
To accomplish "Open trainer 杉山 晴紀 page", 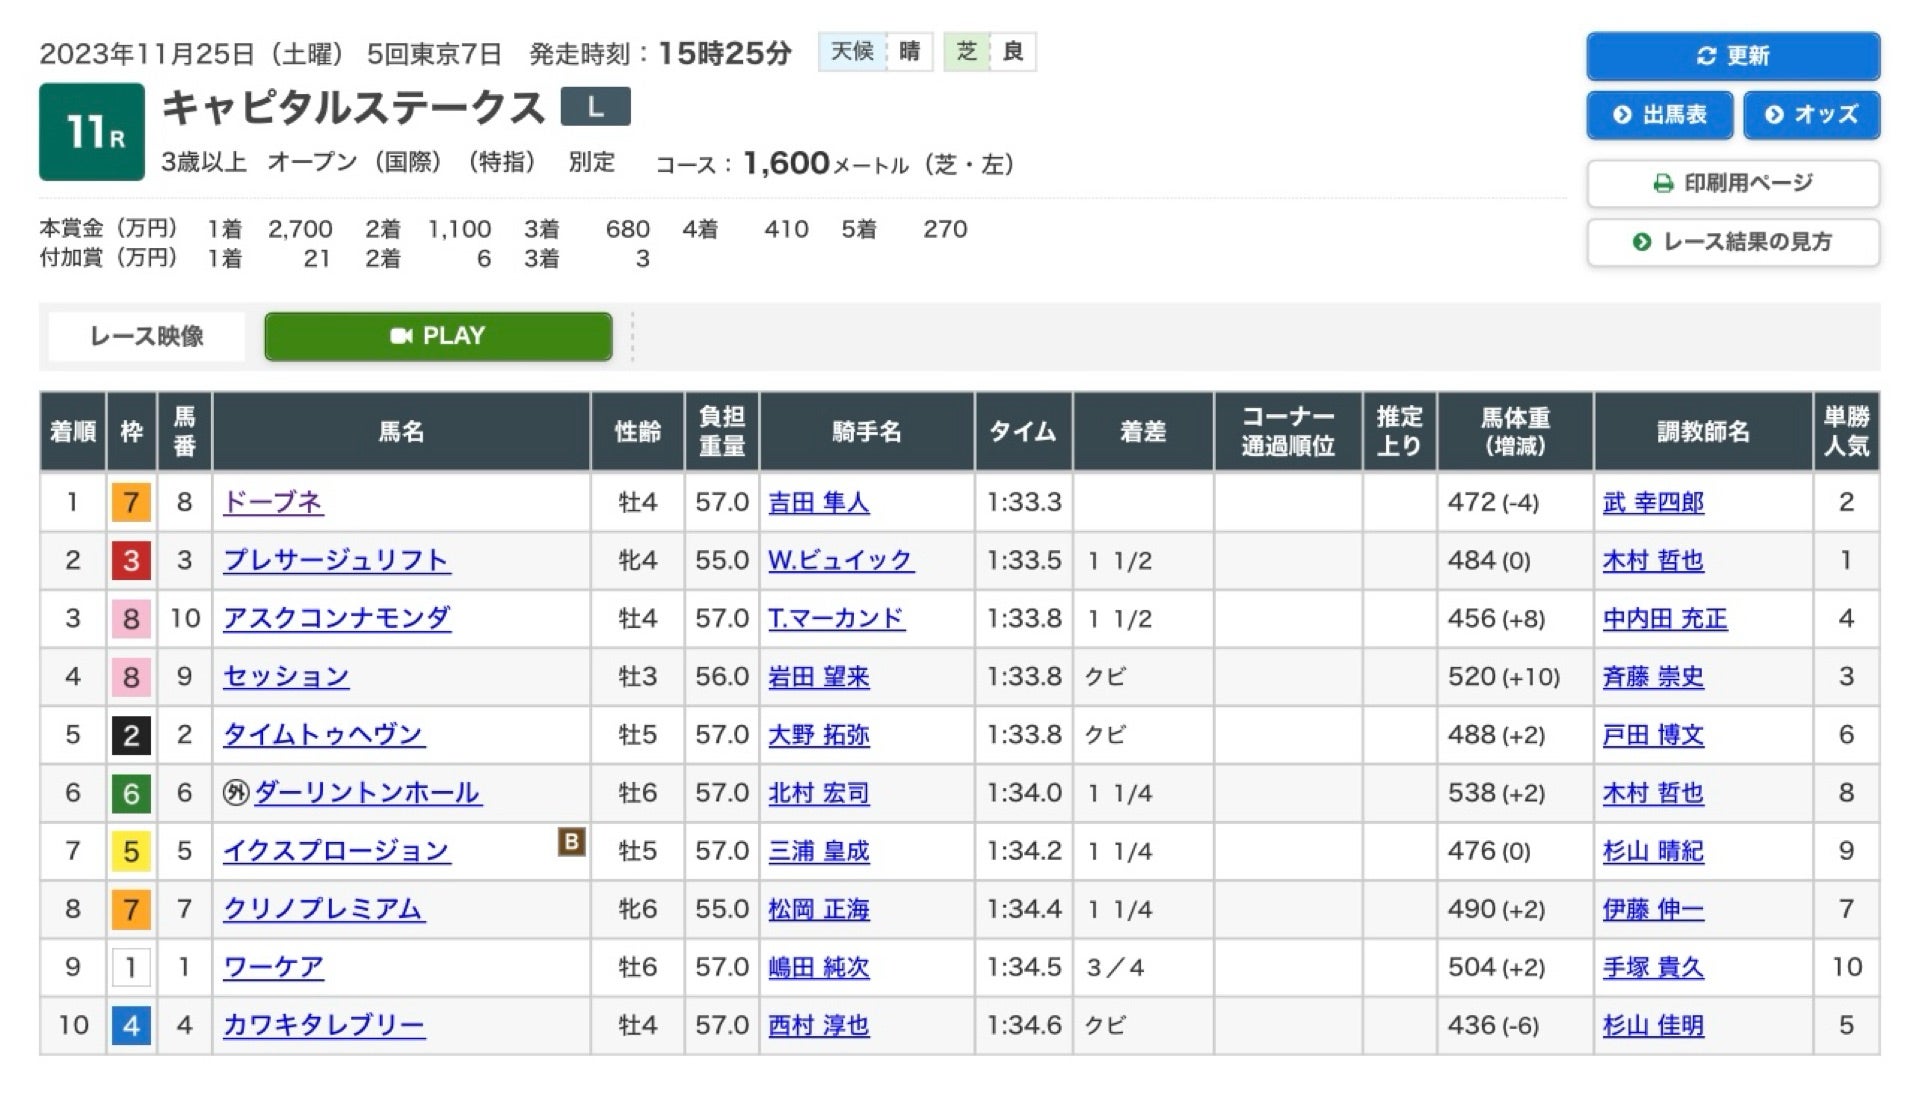I will pyautogui.click(x=1653, y=851).
